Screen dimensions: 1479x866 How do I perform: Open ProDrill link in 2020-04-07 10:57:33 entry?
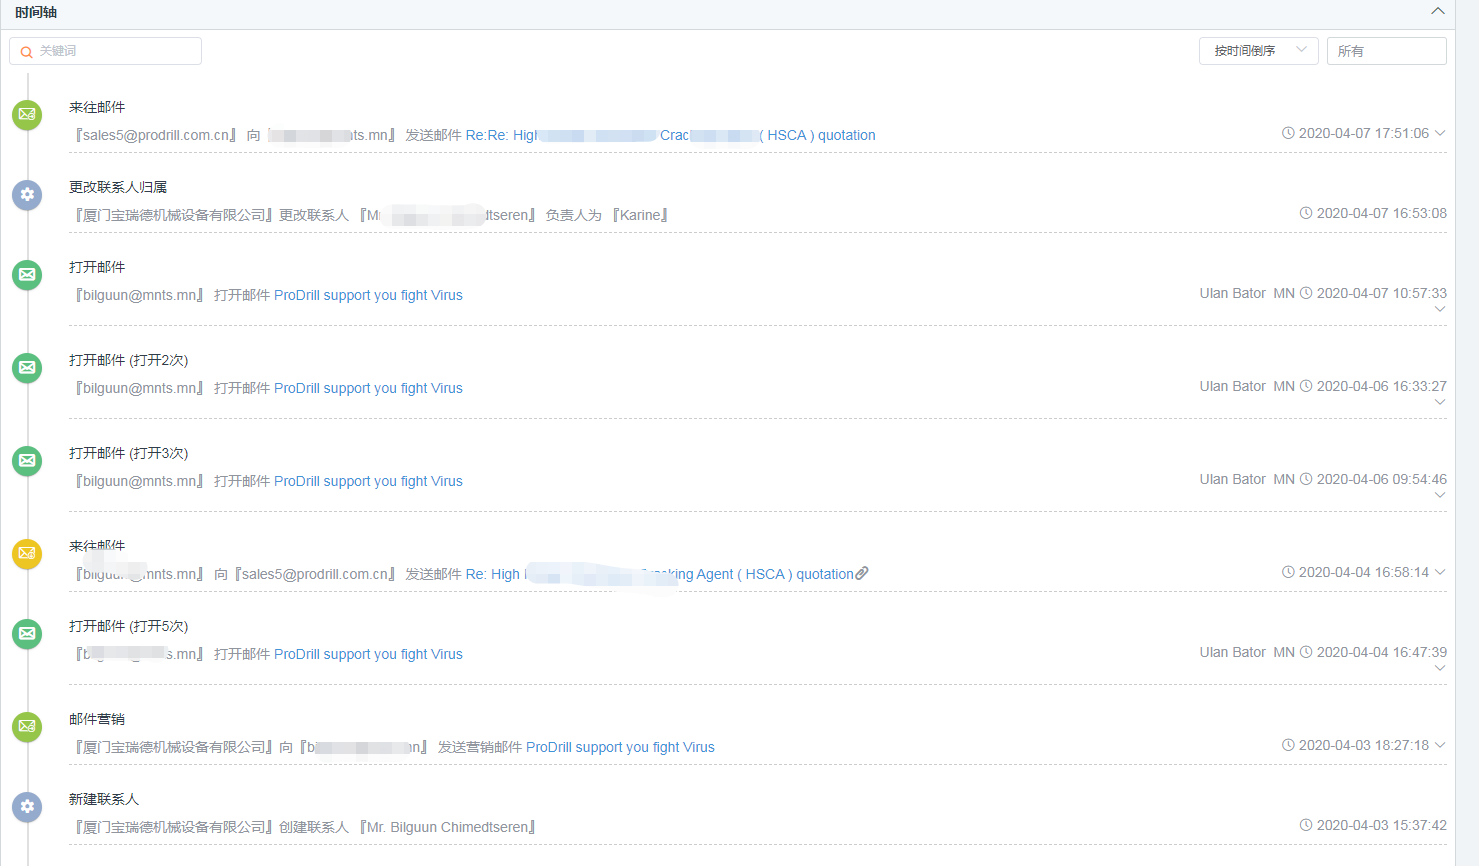pos(368,295)
